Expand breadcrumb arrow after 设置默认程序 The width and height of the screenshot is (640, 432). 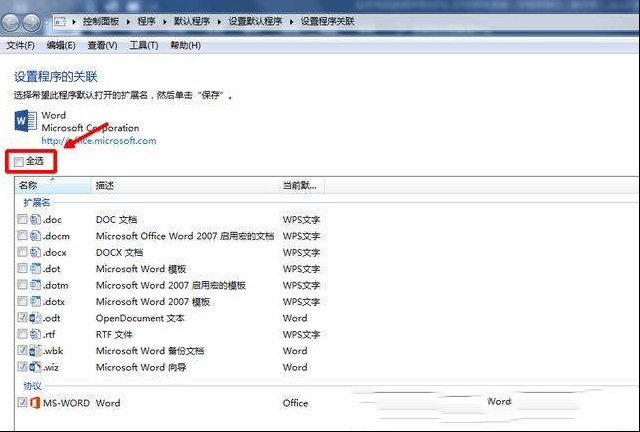point(291,22)
